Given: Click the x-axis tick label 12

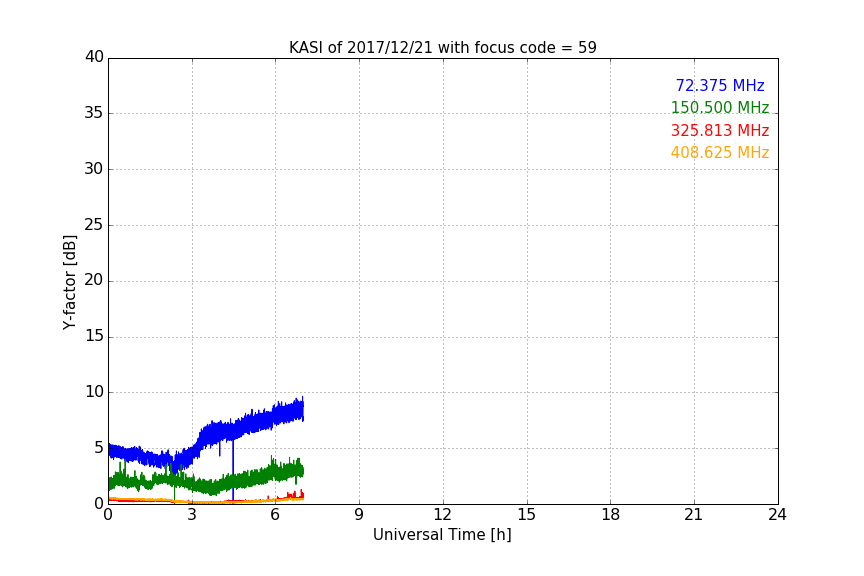Looking at the screenshot, I should coord(443,515).
